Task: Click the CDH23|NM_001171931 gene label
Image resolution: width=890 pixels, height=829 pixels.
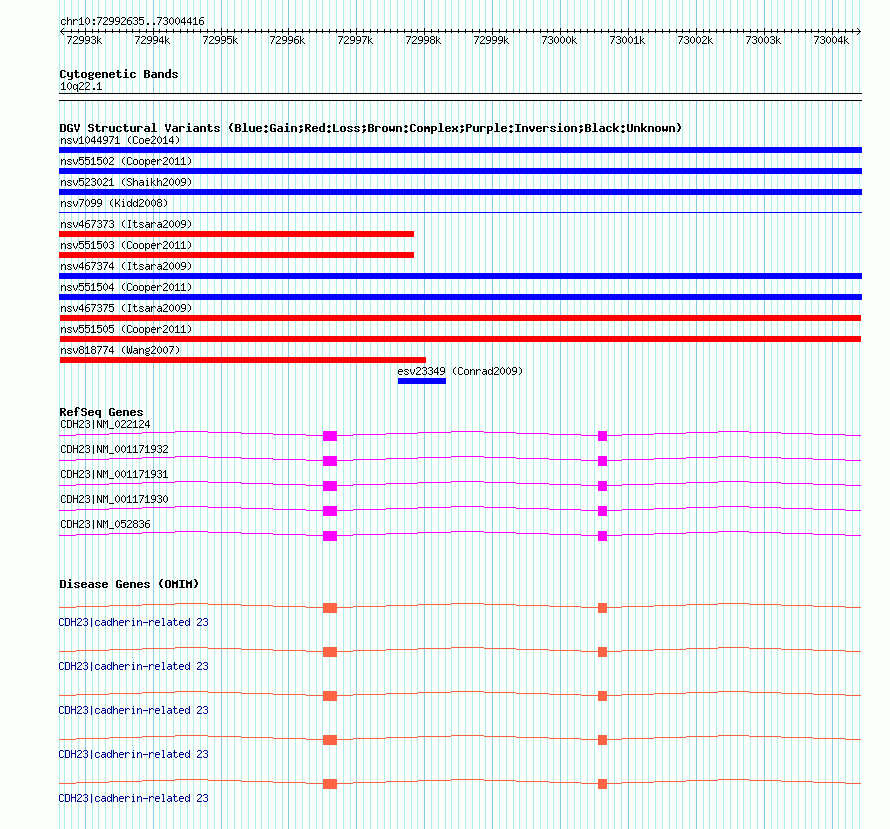Action: (114, 474)
